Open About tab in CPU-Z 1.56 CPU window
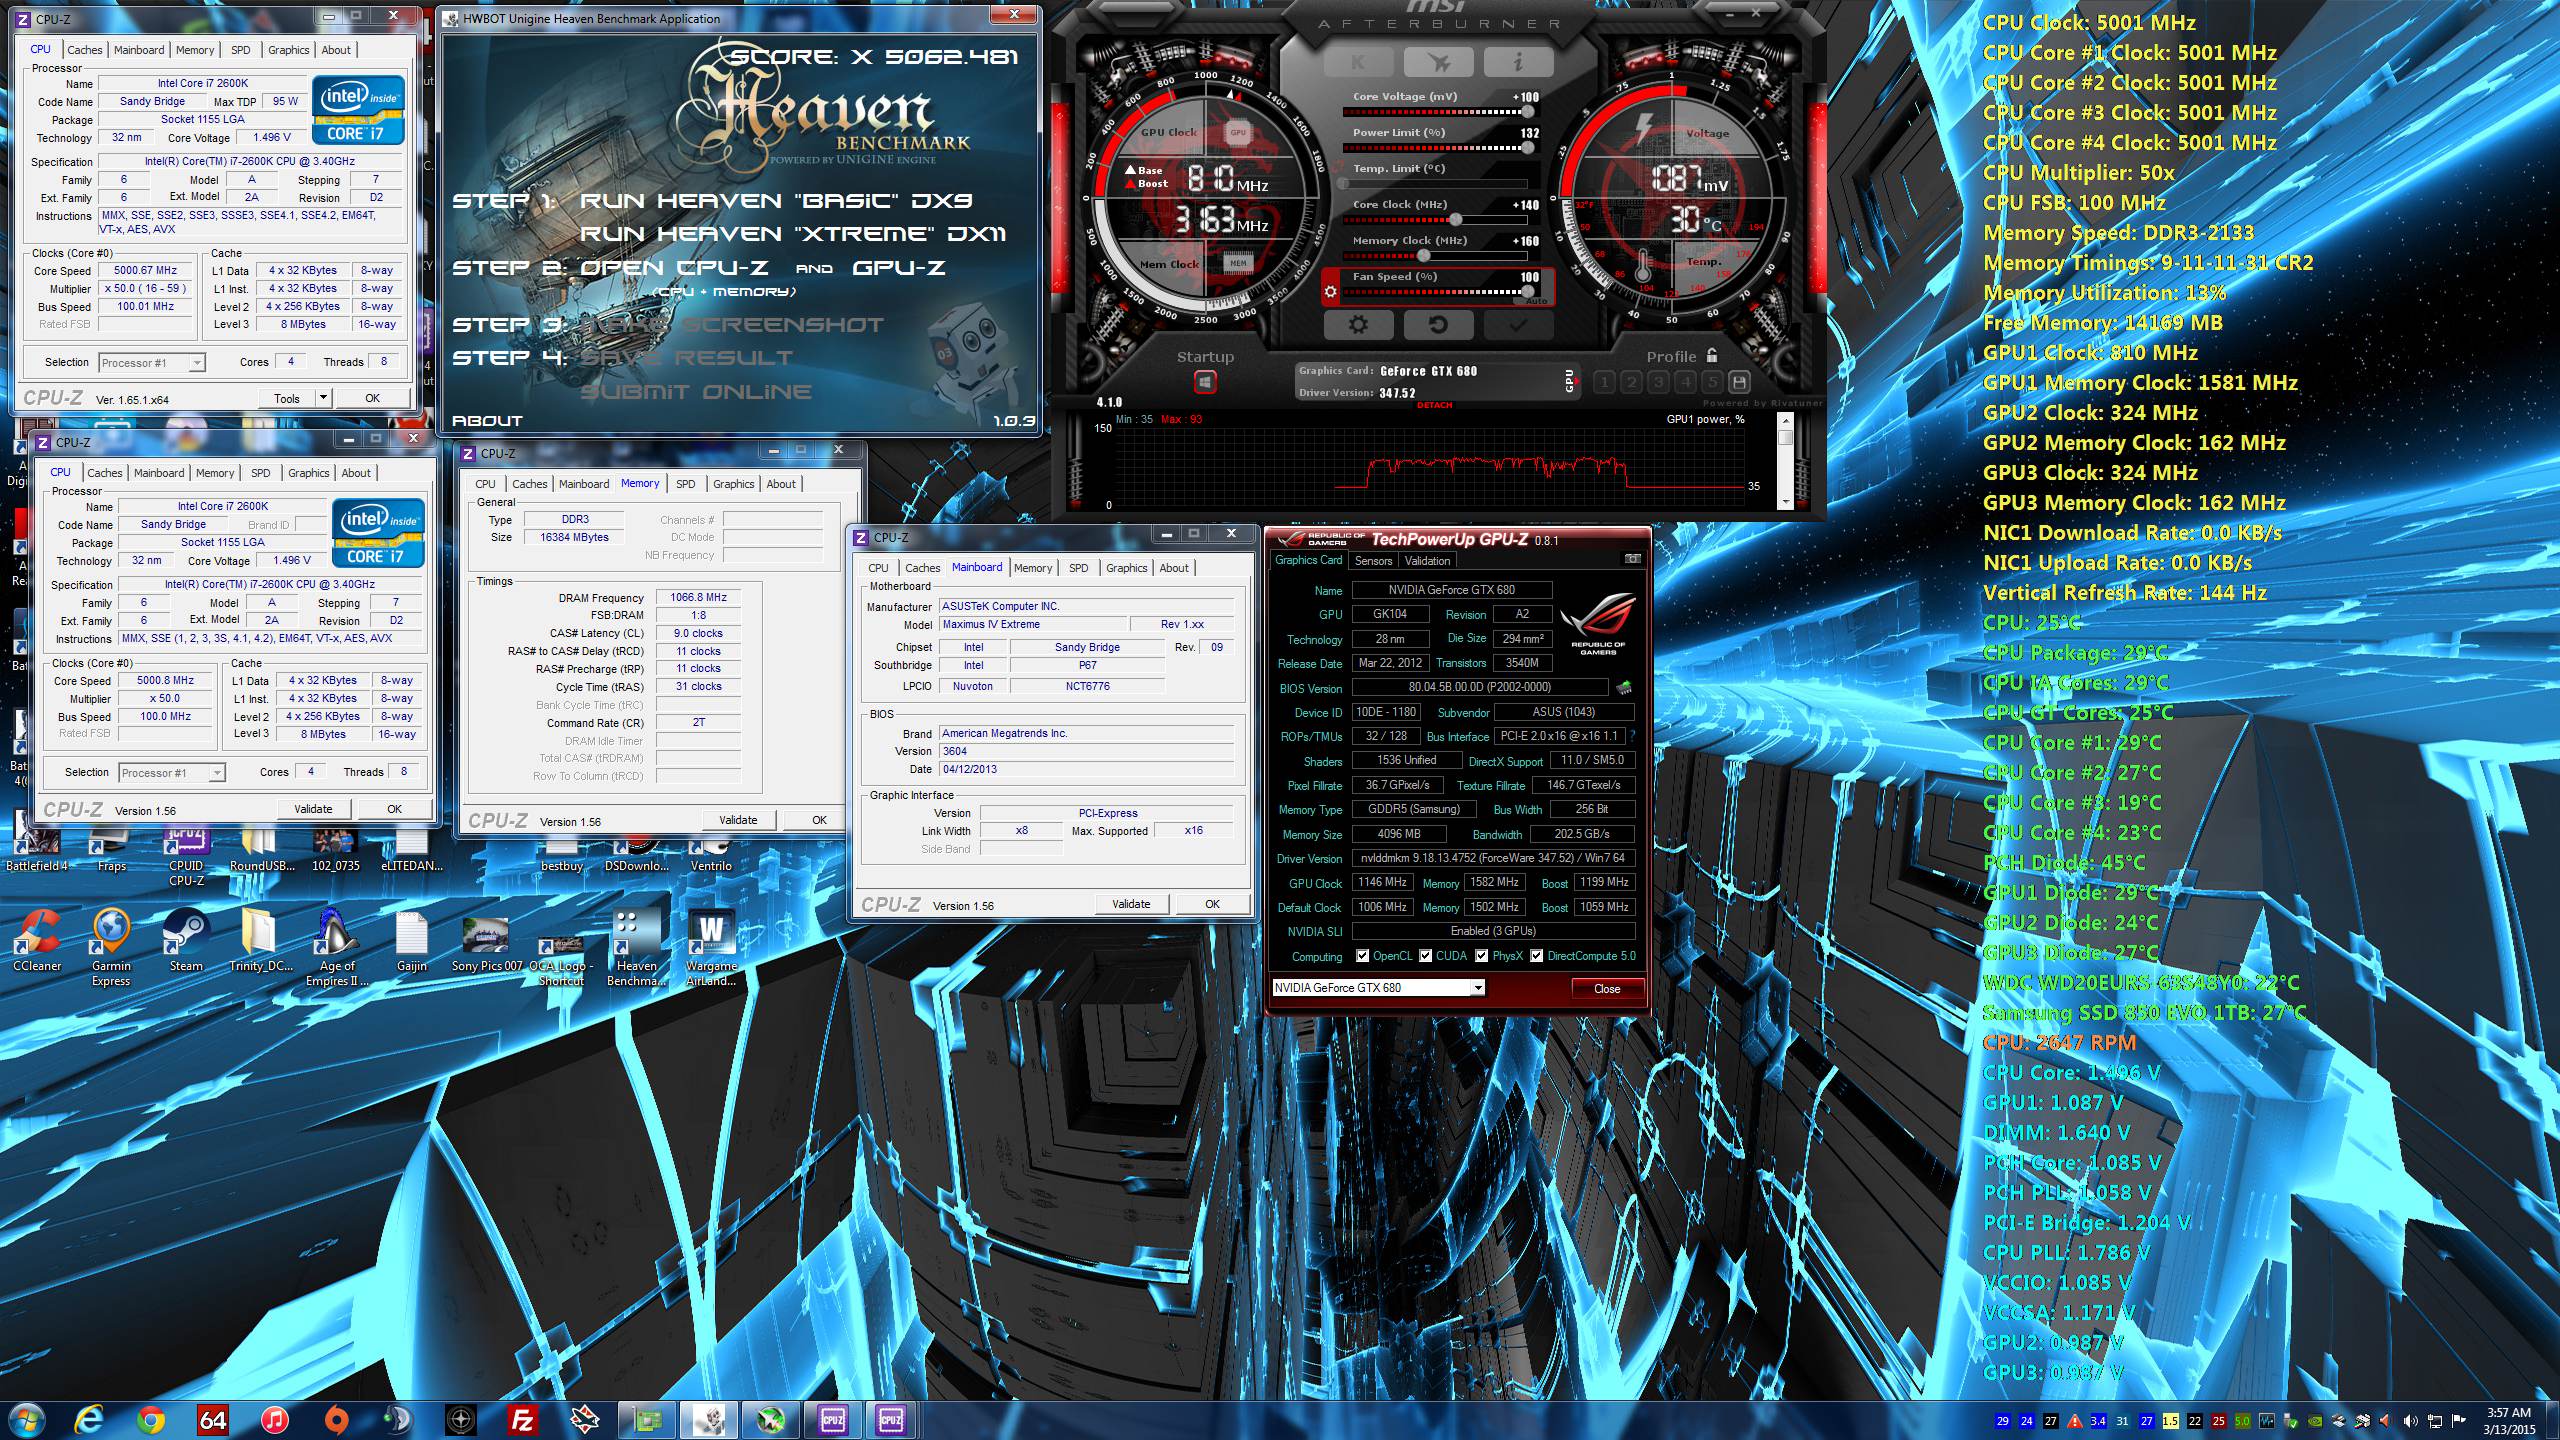2560x1440 pixels. point(356,473)
